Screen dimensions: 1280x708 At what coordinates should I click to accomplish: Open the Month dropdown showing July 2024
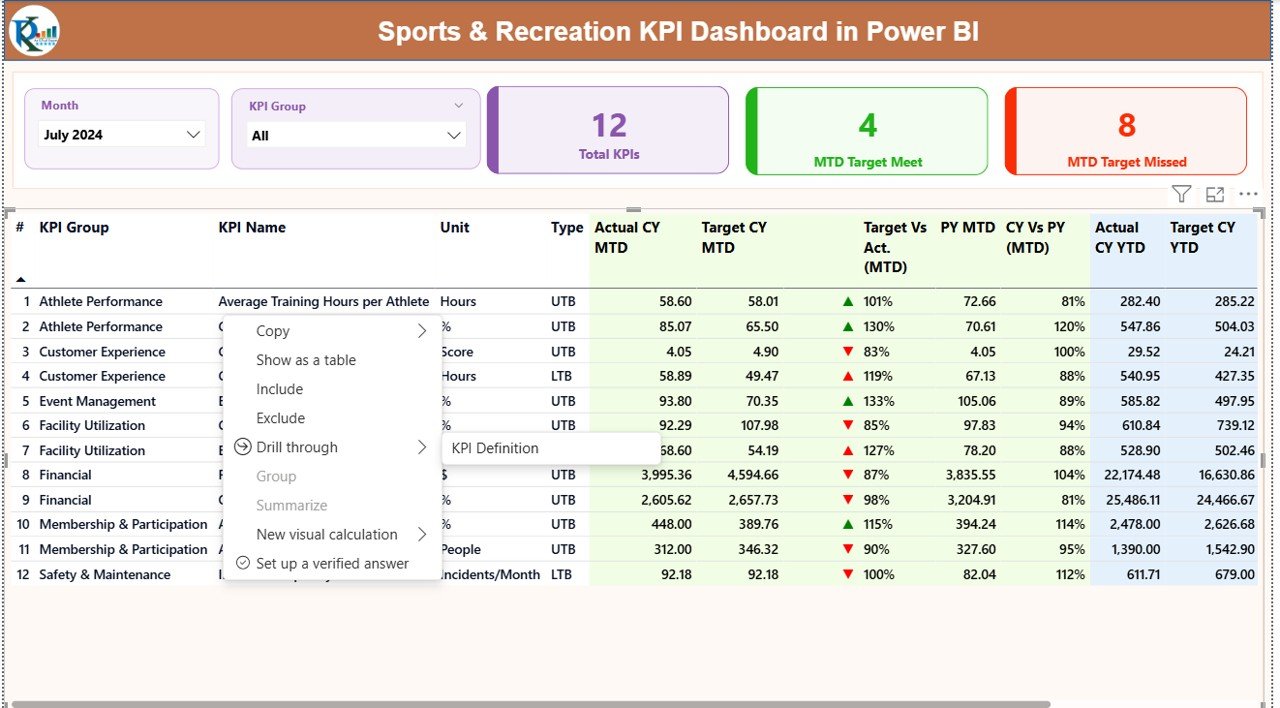coord(120,132)
